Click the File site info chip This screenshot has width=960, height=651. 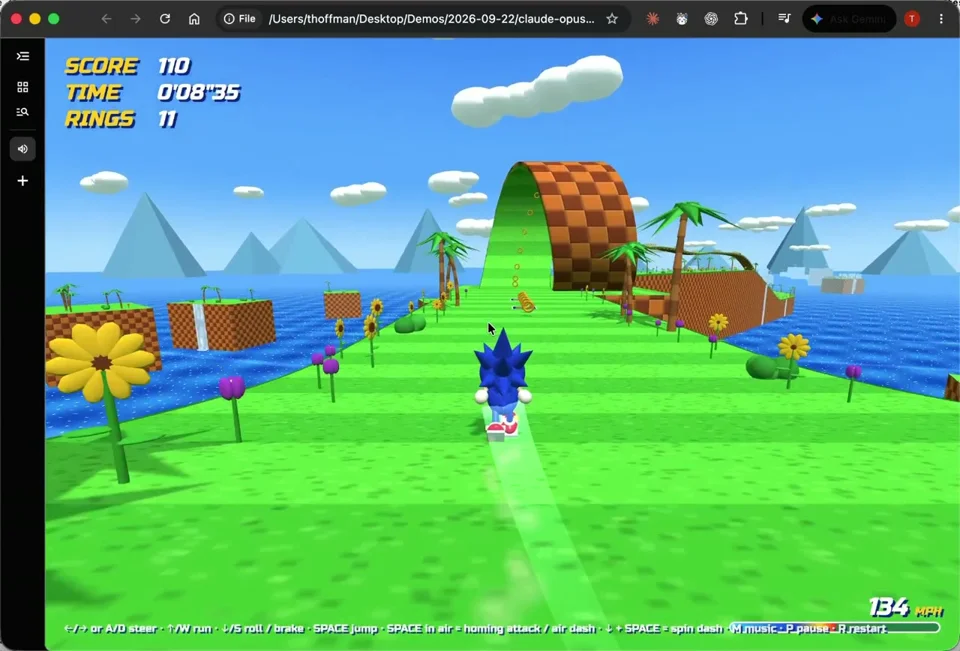240,19
